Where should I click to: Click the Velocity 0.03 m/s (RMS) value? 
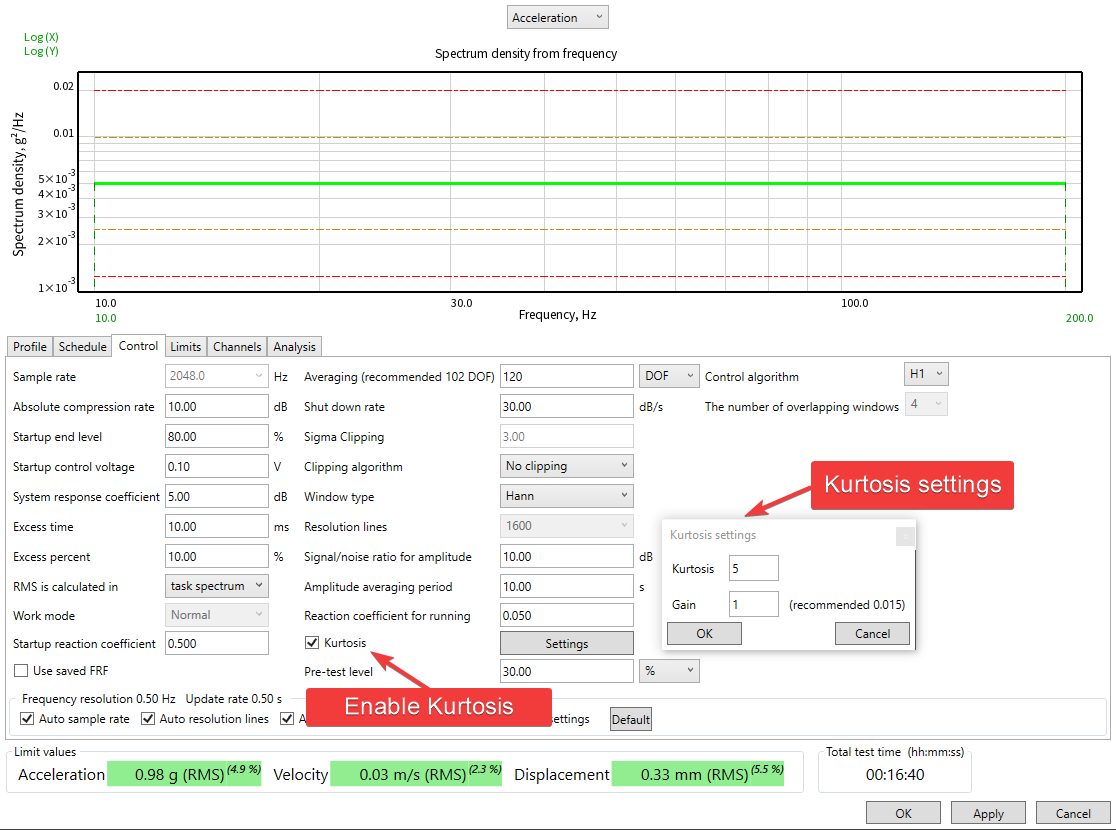(x=416, y=774)
